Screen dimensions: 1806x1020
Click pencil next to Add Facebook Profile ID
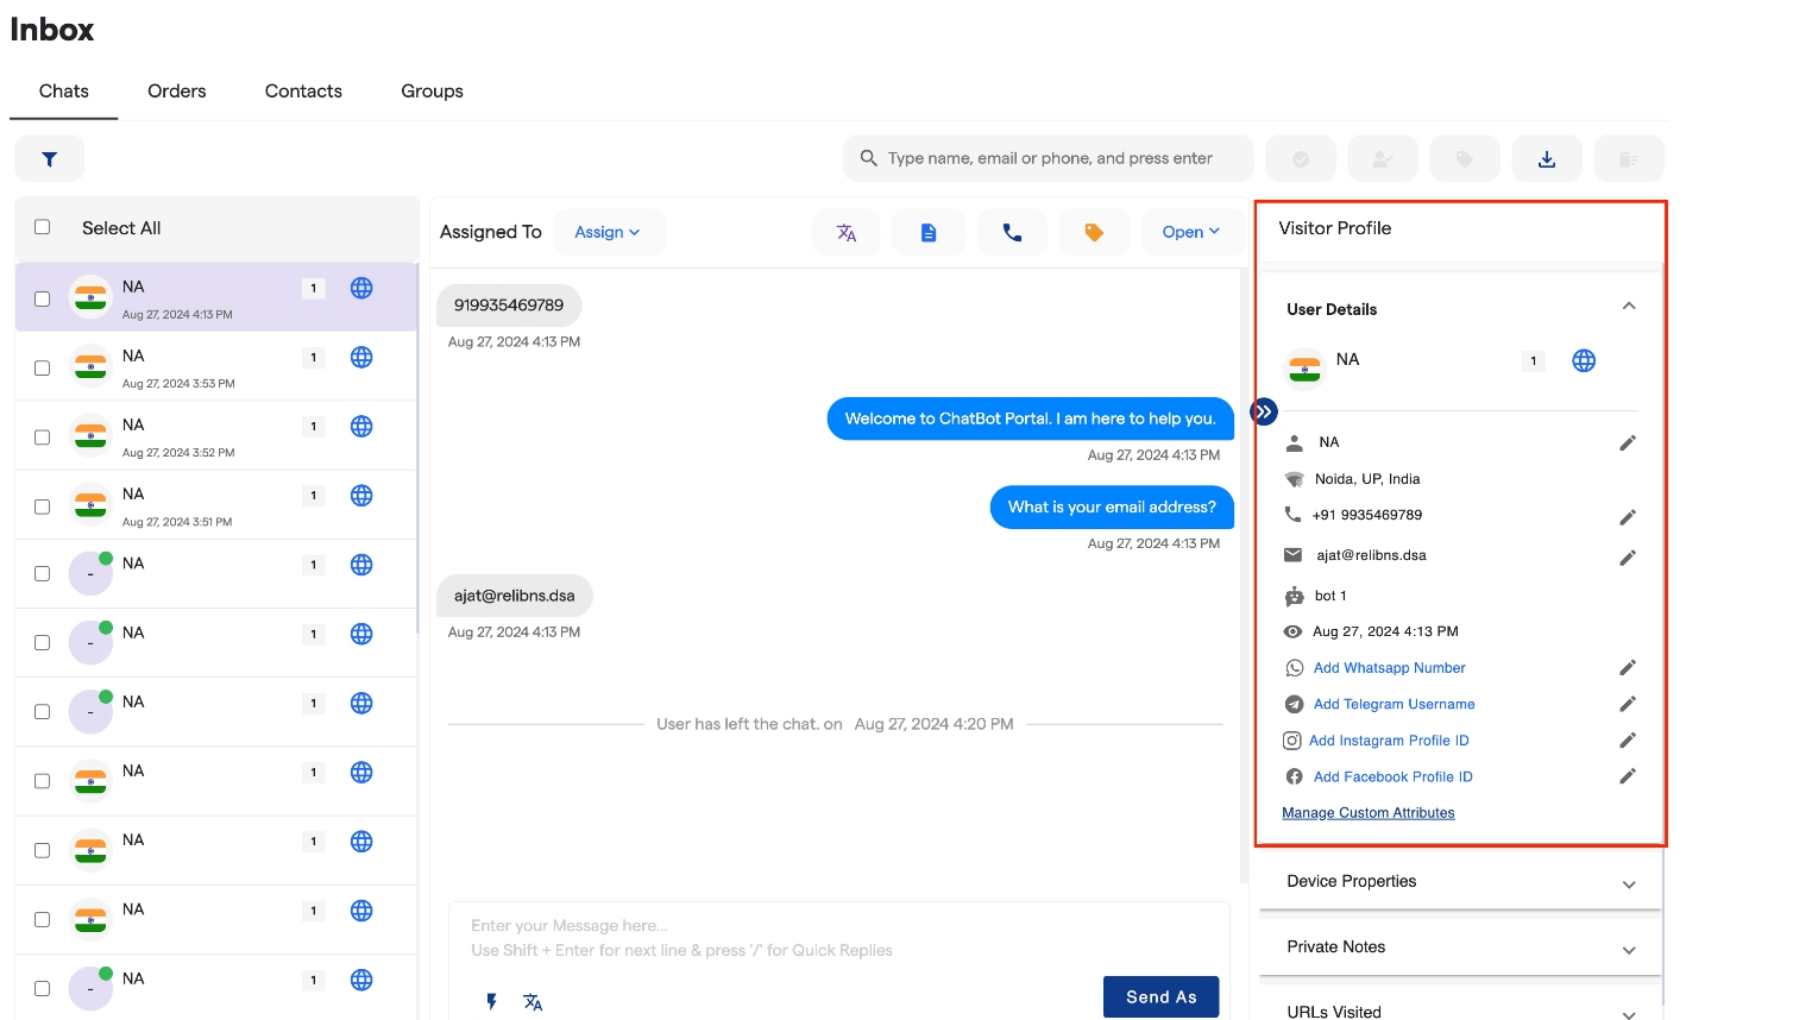click(x=1627, y=775)
